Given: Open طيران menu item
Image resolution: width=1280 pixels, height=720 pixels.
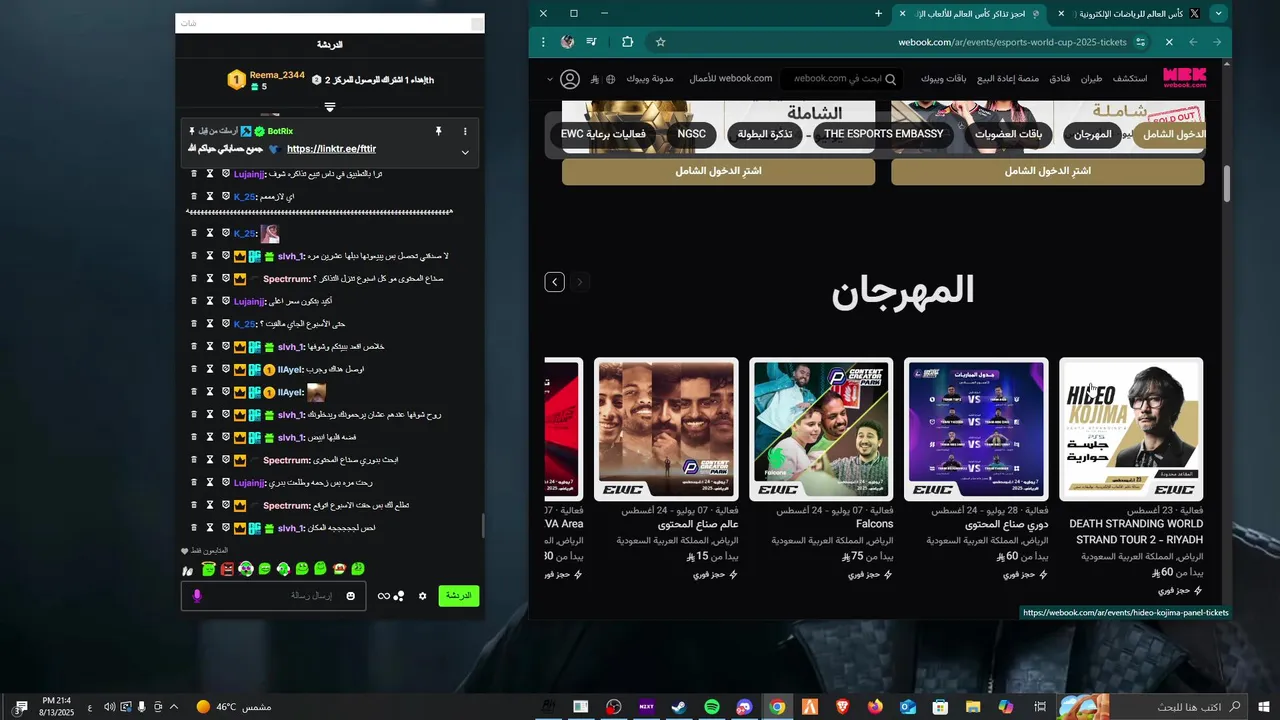Looking at the screenshot, I should (1091, 78).
